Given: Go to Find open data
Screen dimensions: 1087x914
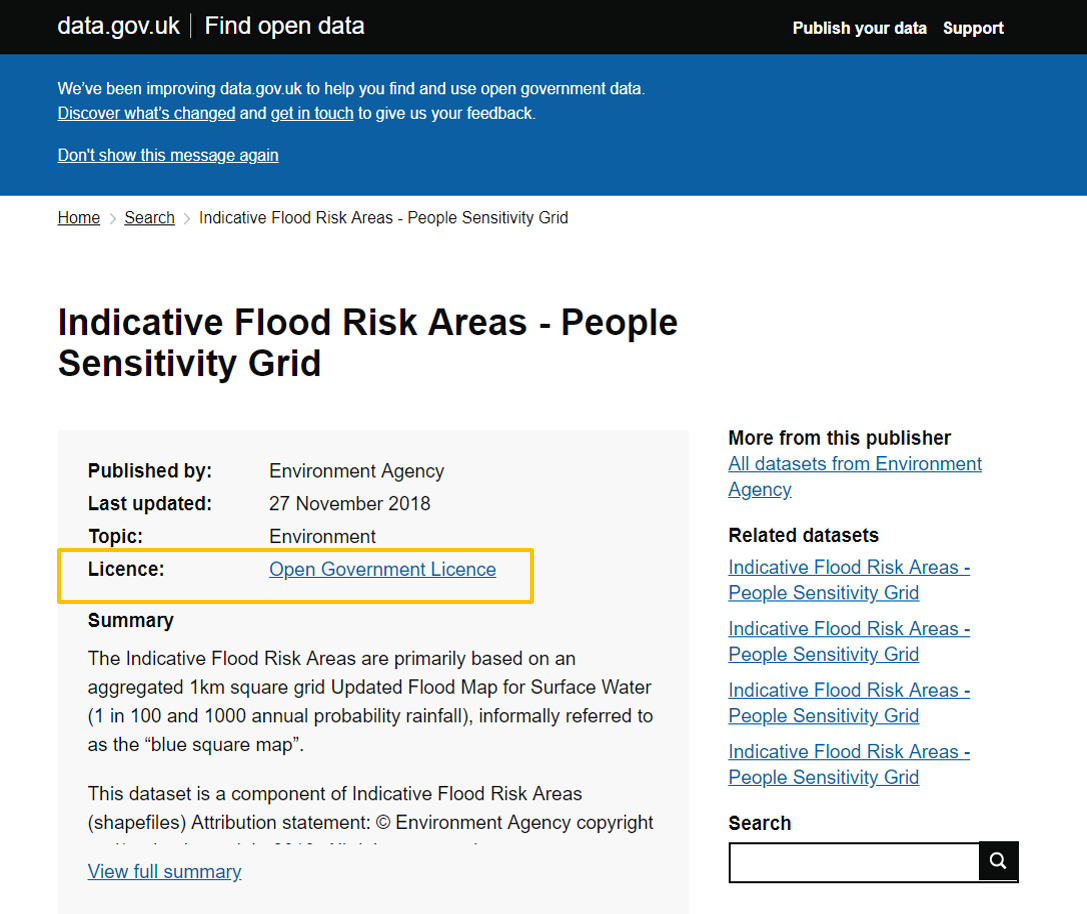Looking at the screenshot, I should coord(284,26).
